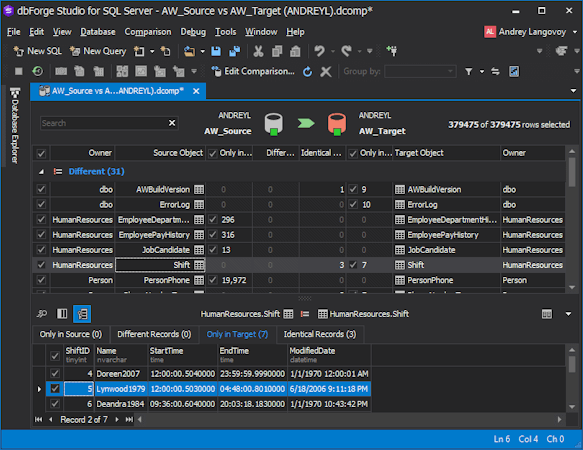This screenshot has width=583, height=450.
Task: Switch to Identical Records (3) tab
Action: click(320, 334)
